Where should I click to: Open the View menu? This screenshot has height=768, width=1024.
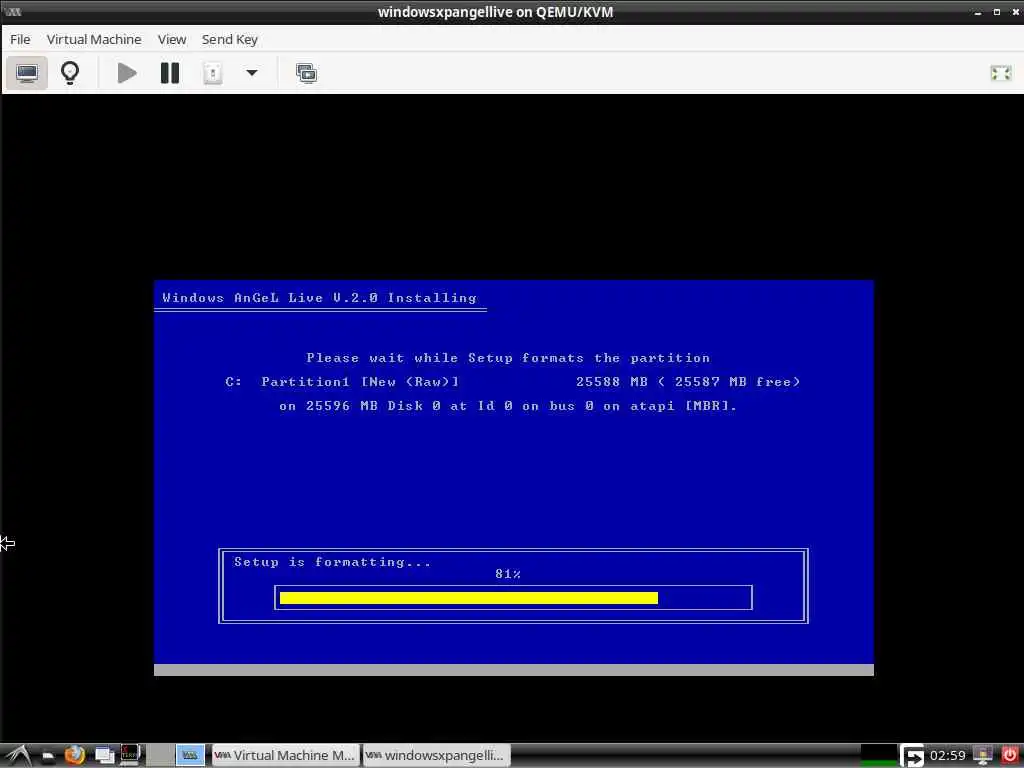[x=172, y=39]
